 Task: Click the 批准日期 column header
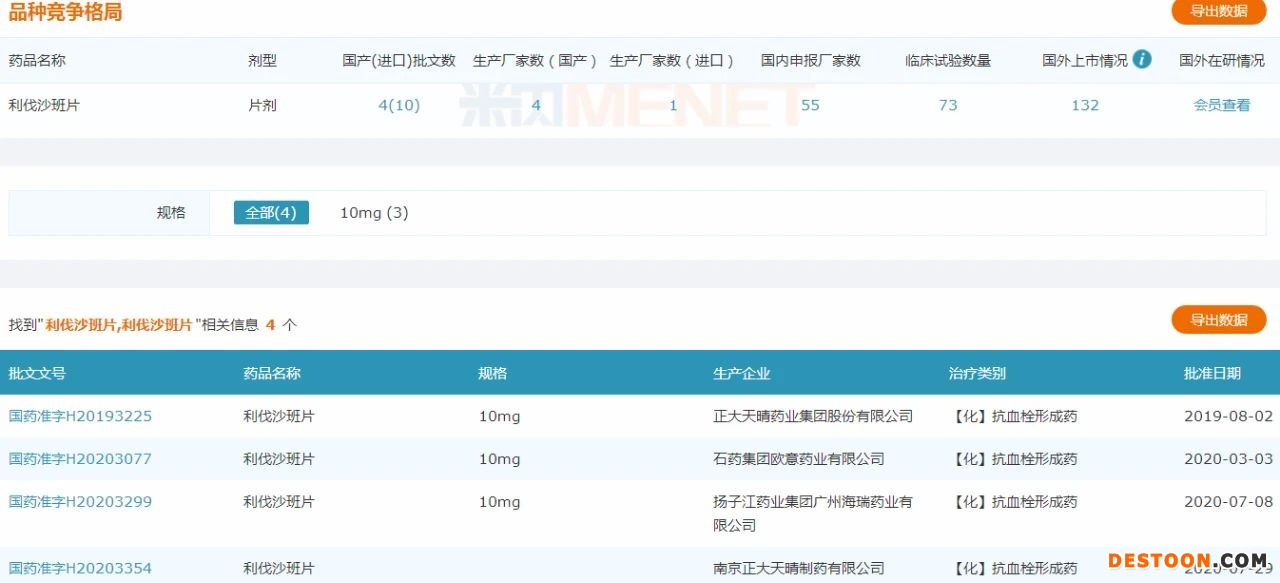(x=1212, y=373)
